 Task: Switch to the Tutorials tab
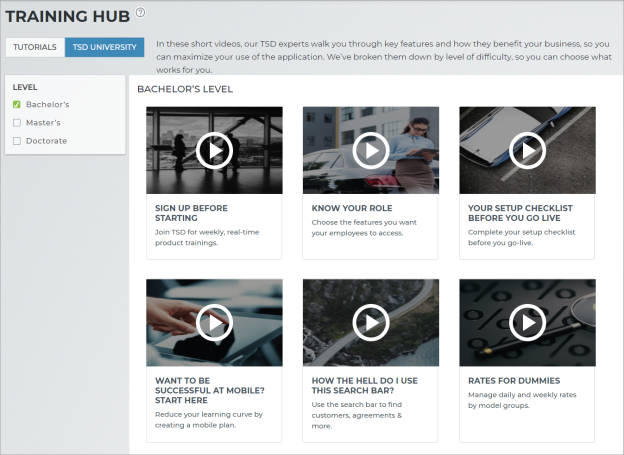click(x=35, y=47)
